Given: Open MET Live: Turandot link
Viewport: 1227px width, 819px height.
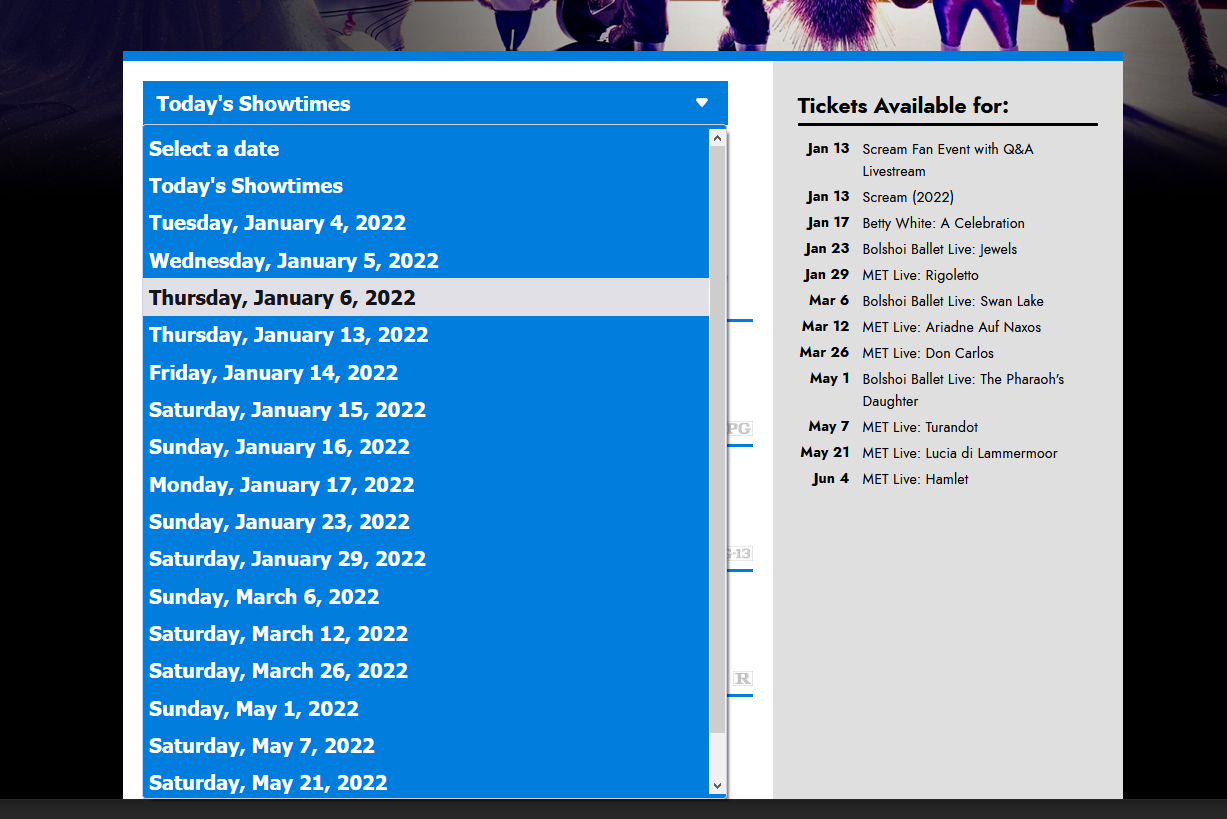Looking at the screenshot, I should point(920,427).
